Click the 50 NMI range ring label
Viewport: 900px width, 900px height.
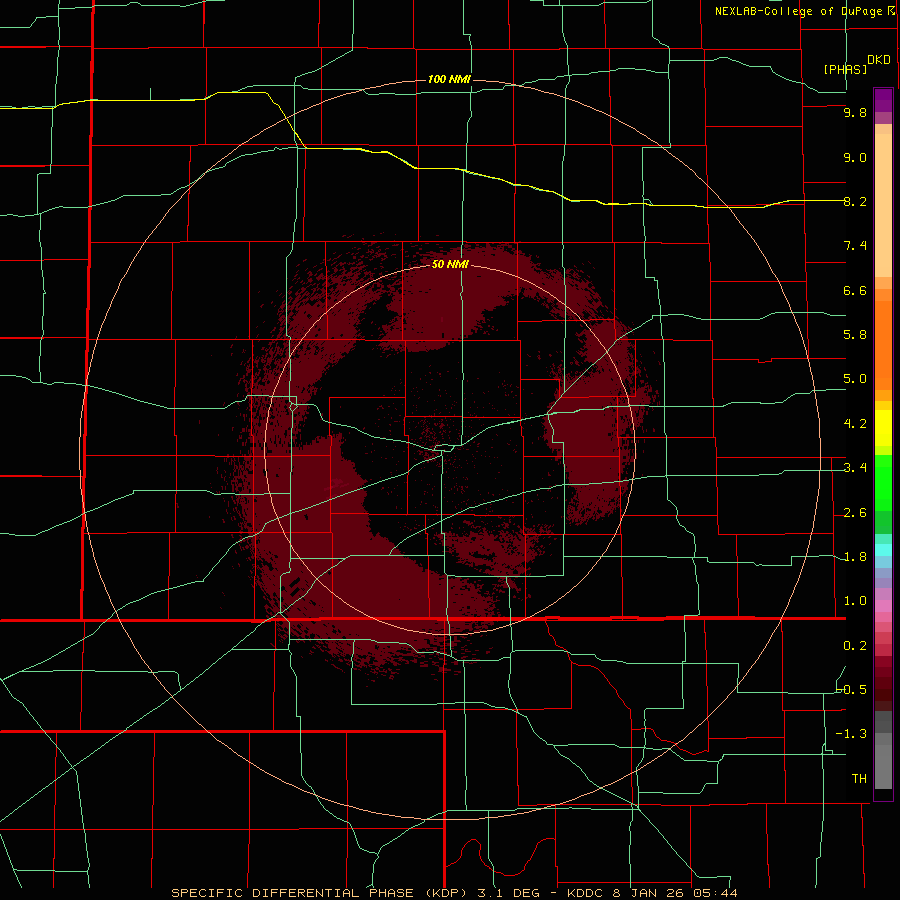click(x=450, y=264)
